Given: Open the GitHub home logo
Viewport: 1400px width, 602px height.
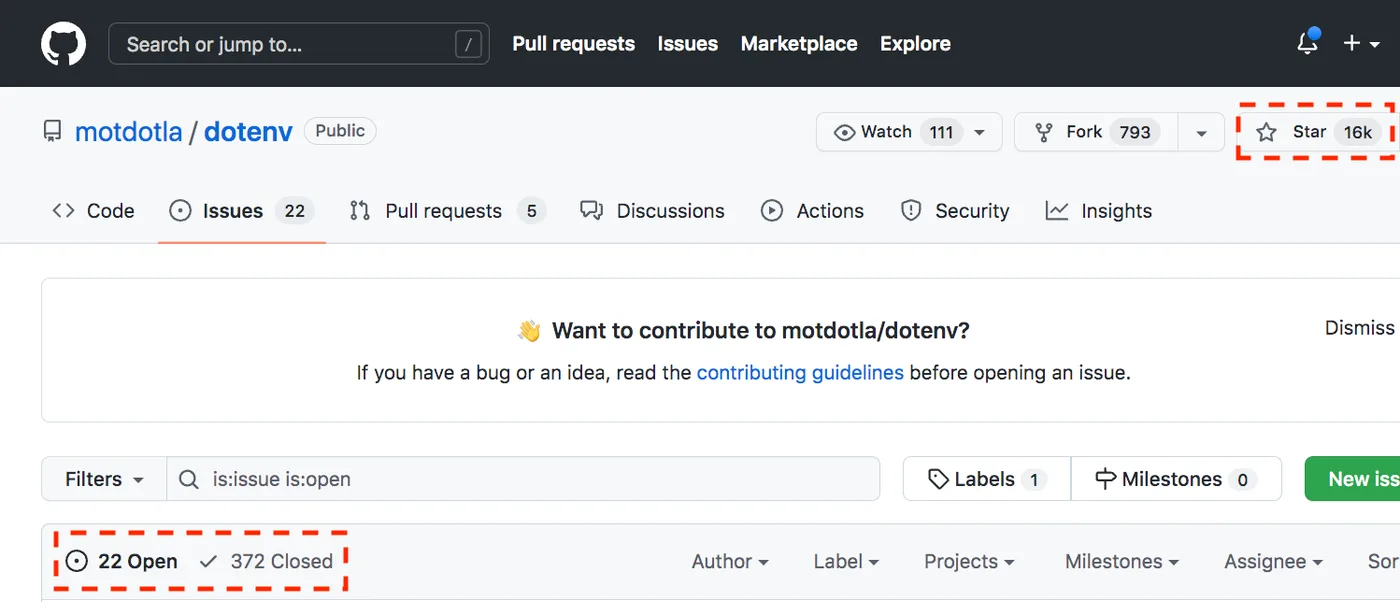Looking at the screenshot, I should tap(63, 44).
